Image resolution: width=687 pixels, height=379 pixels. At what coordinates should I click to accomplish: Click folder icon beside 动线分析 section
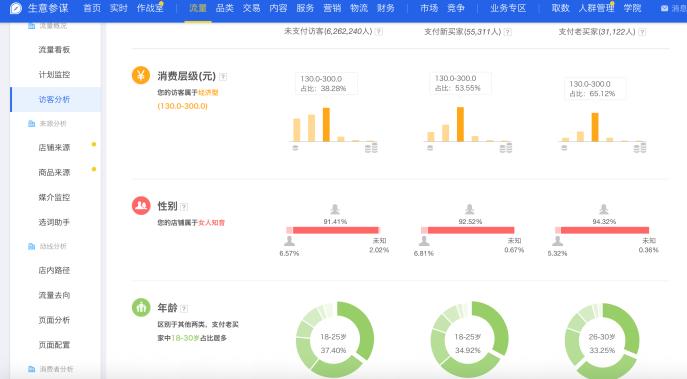pyautogui.click(x=32, y=246)
